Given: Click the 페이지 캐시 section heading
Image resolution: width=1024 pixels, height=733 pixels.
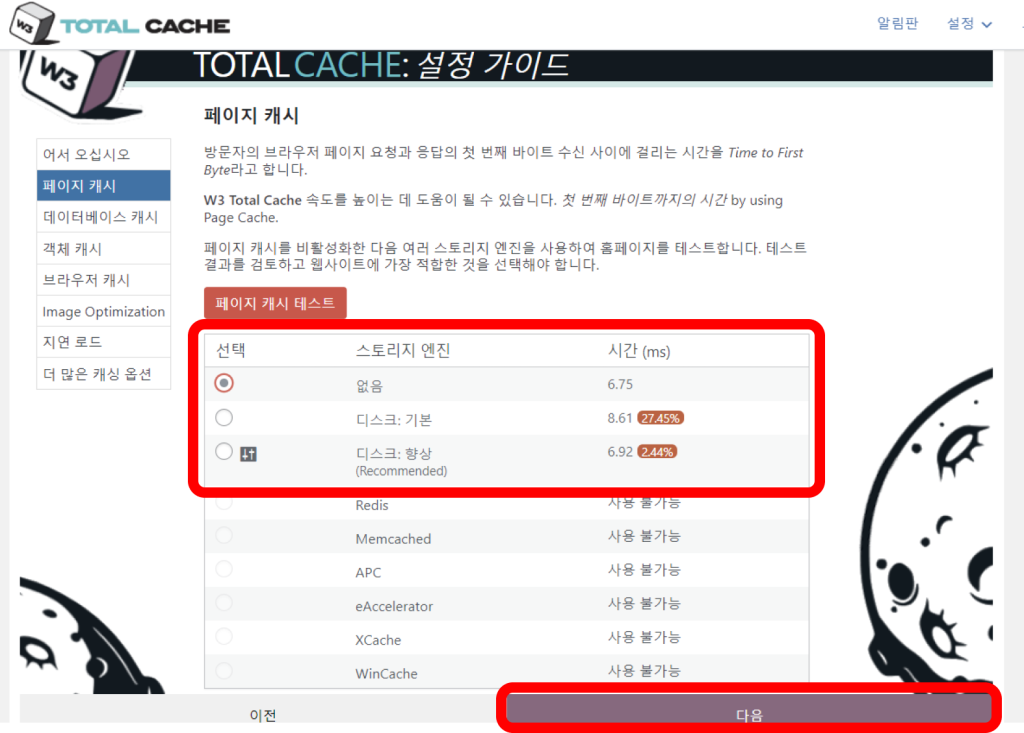Looking at the screenshot, I should tap(251, 116).
